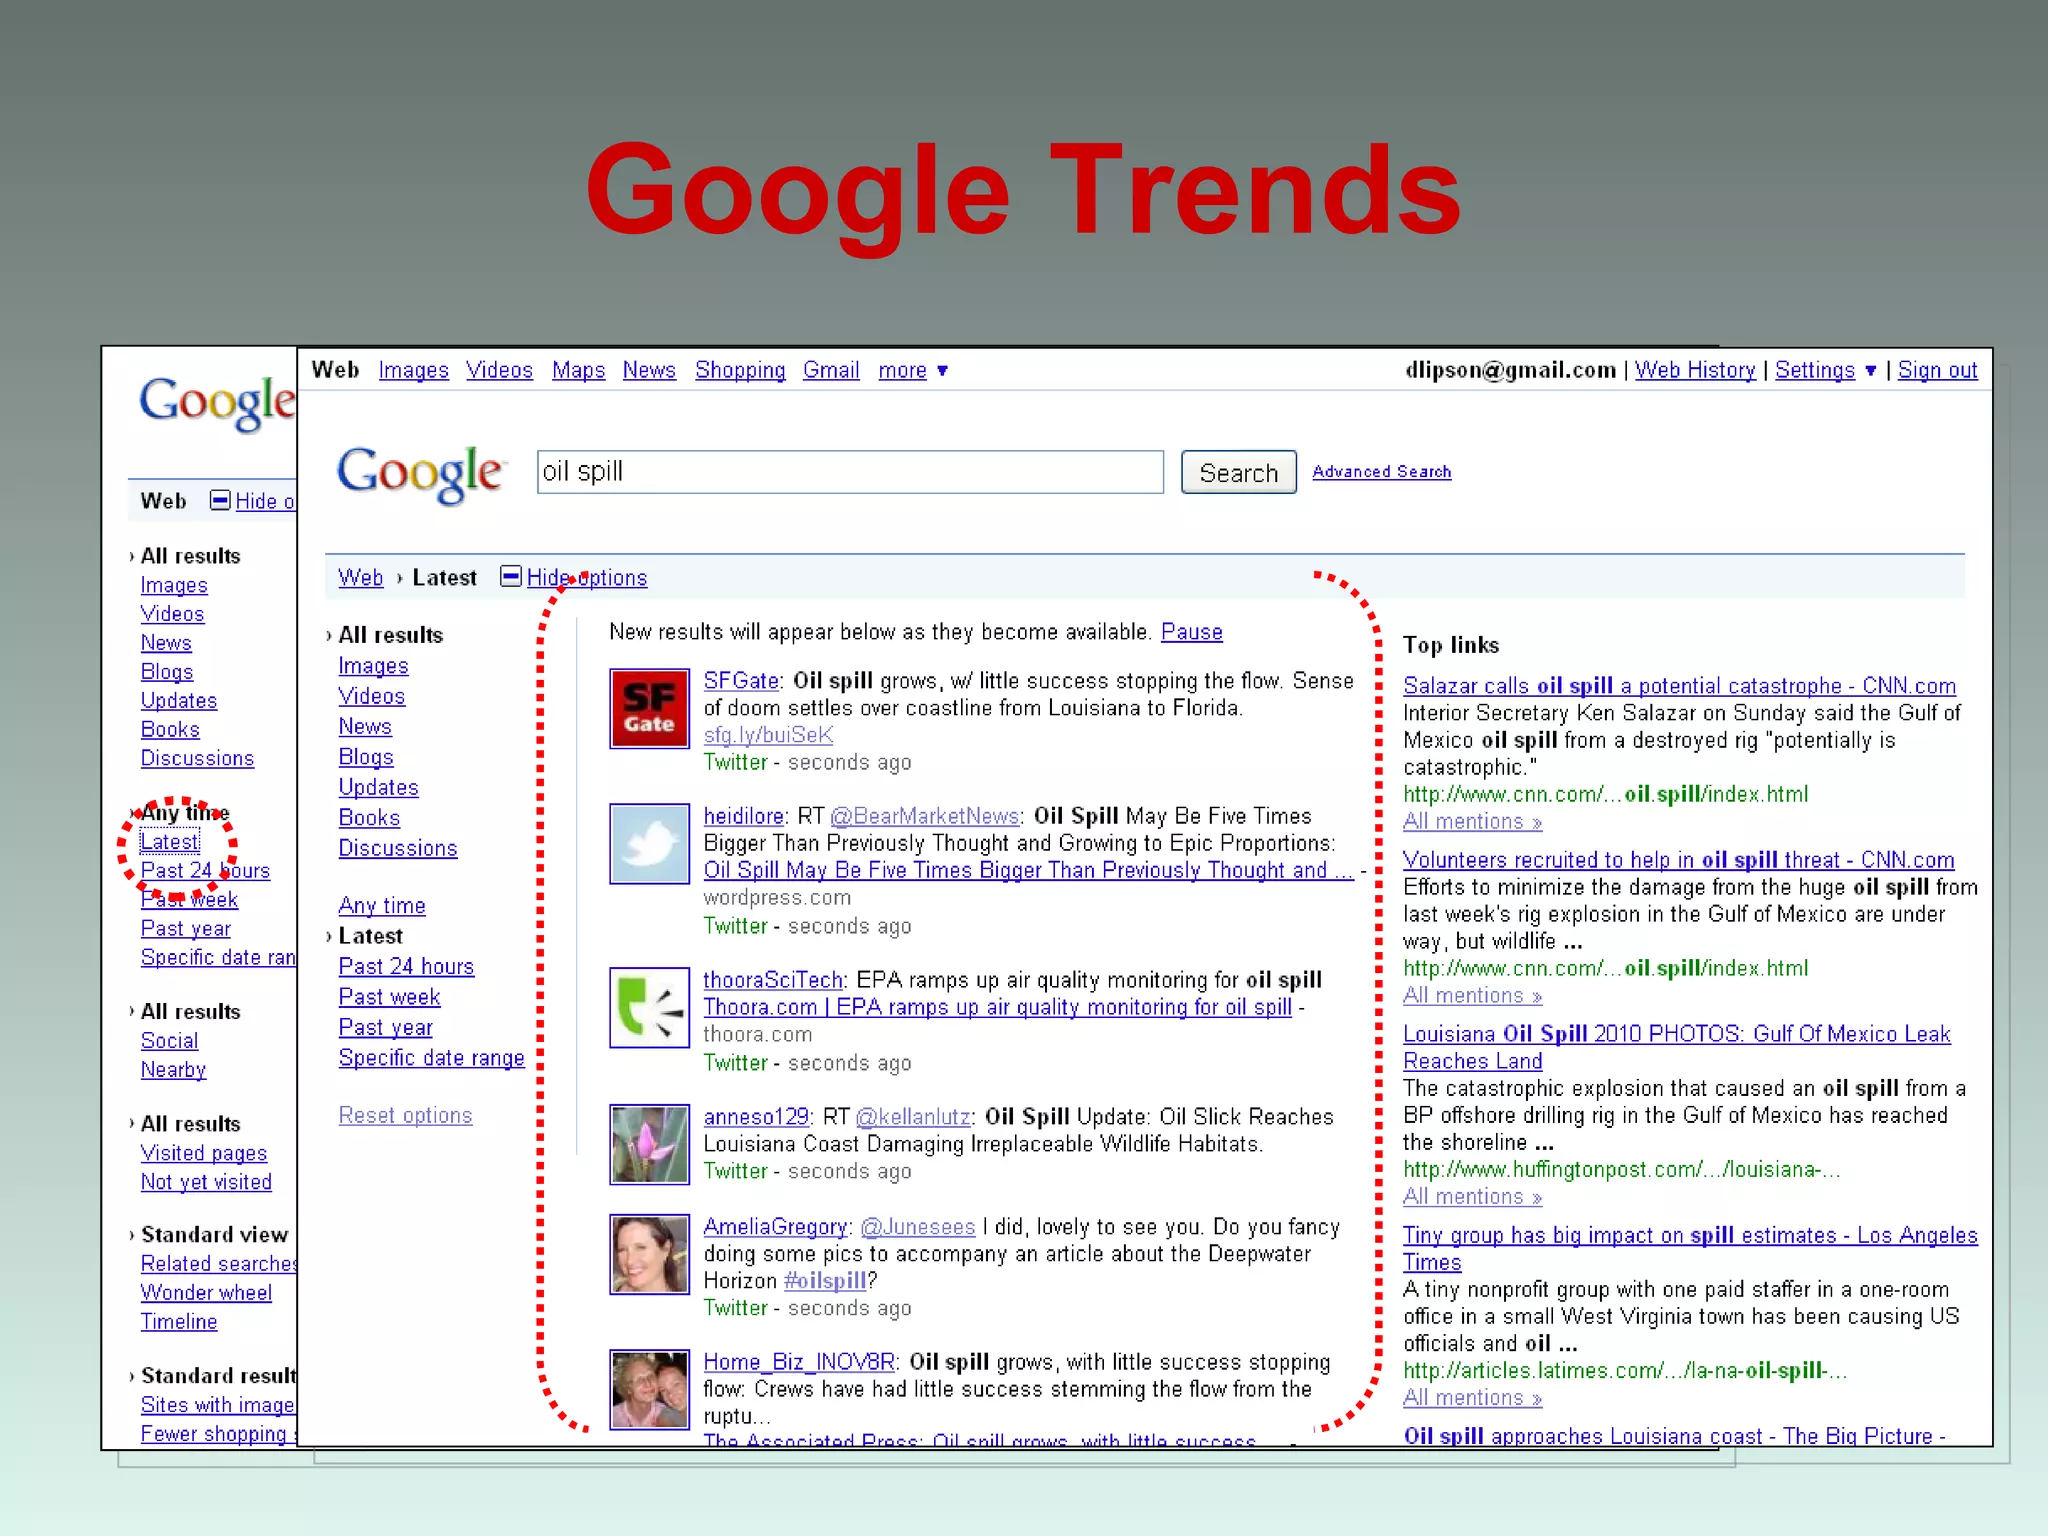
Task: Filter results to Updates in inner sidebar
Action: 378,788
